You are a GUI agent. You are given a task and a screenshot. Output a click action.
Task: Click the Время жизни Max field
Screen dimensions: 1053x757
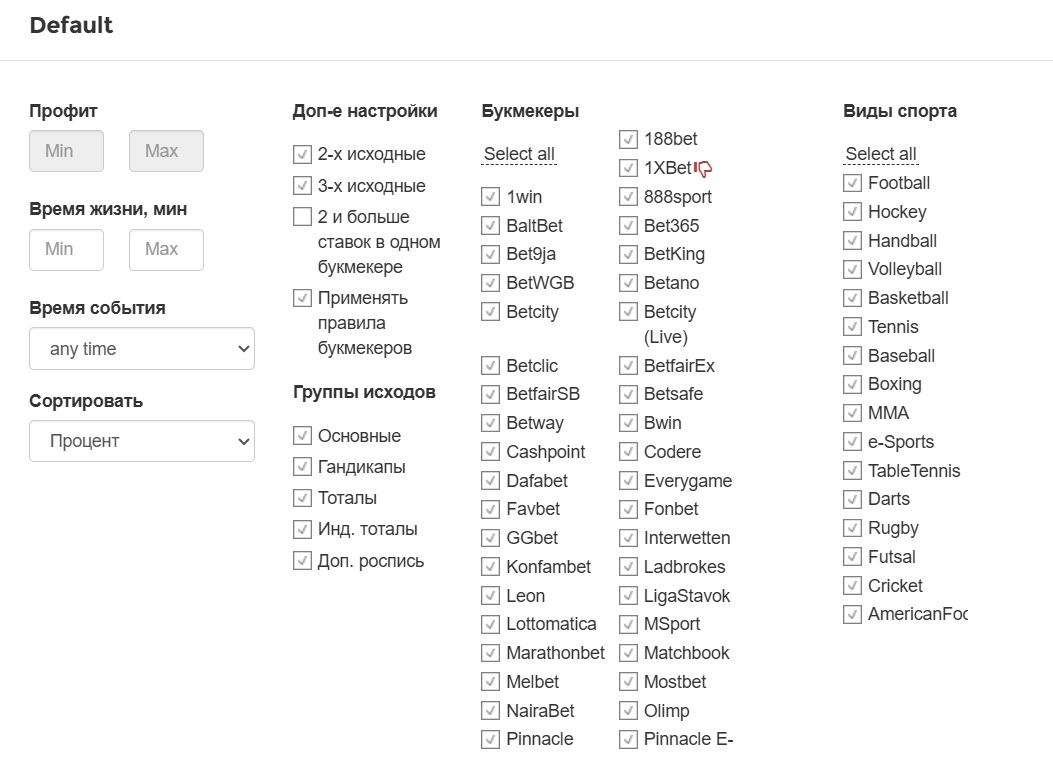pyautogui.click(x=166, y=249)
